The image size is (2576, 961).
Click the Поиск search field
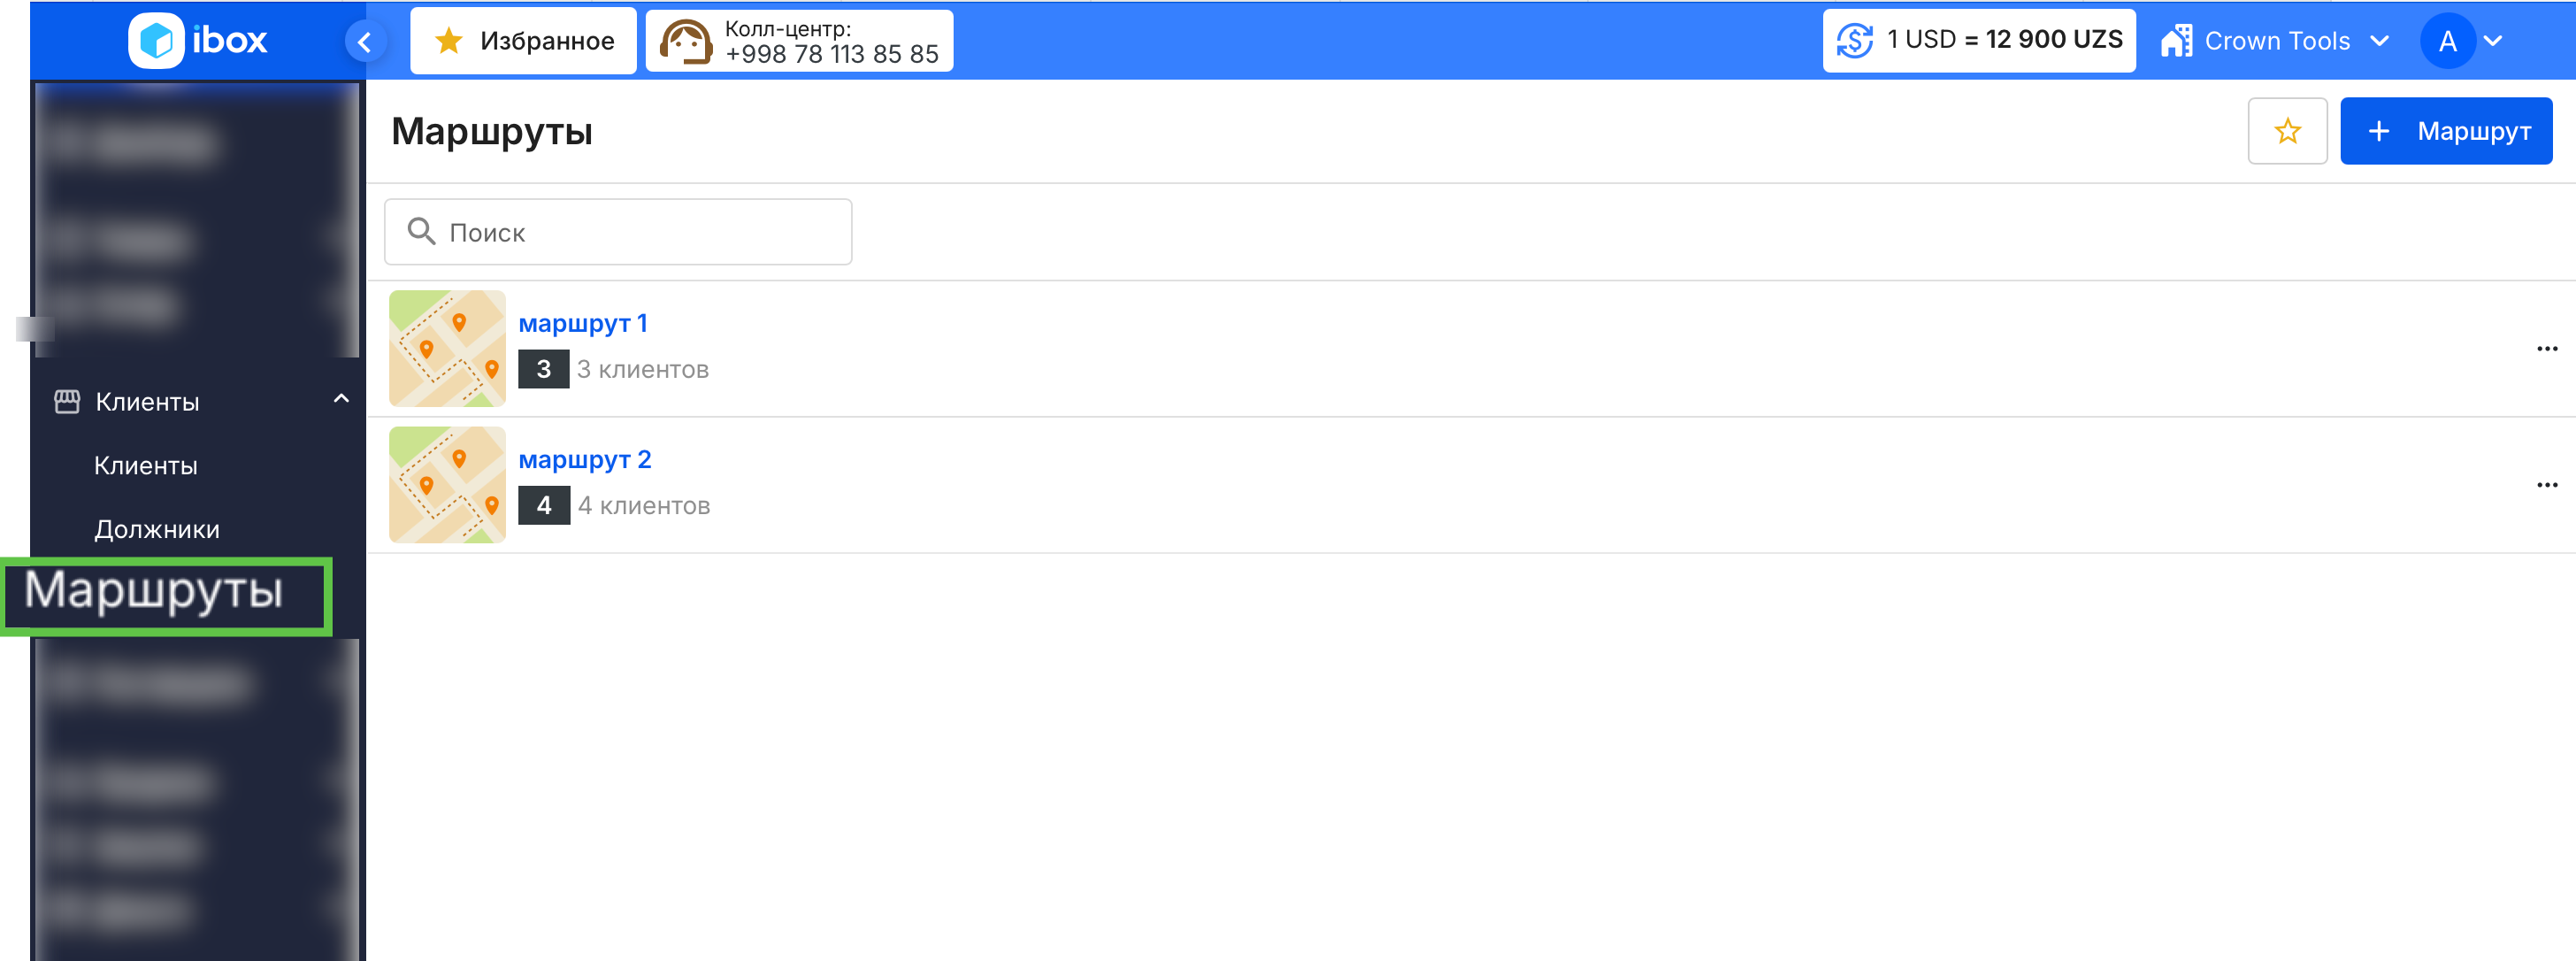click(x=618, y=232)
